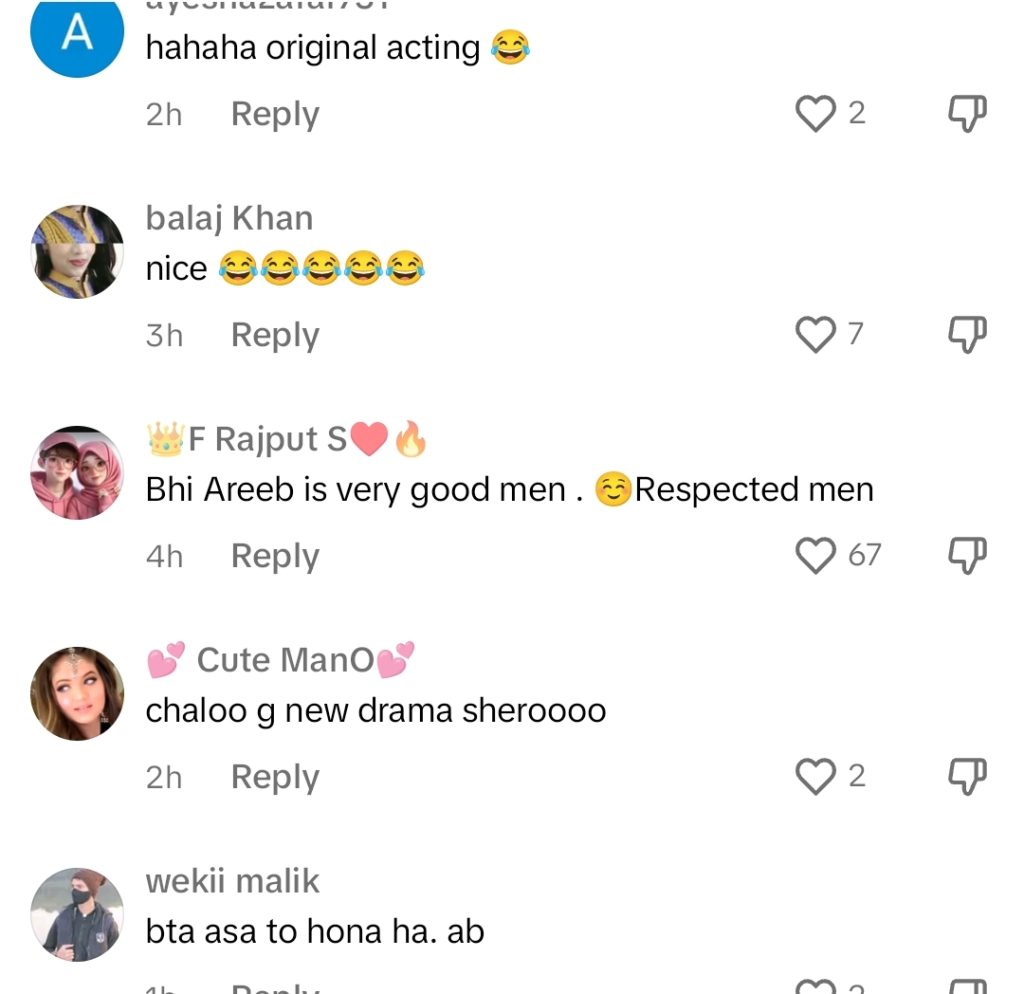
Task: Open the wekii malik username link
Action: [x=232, y=881]
